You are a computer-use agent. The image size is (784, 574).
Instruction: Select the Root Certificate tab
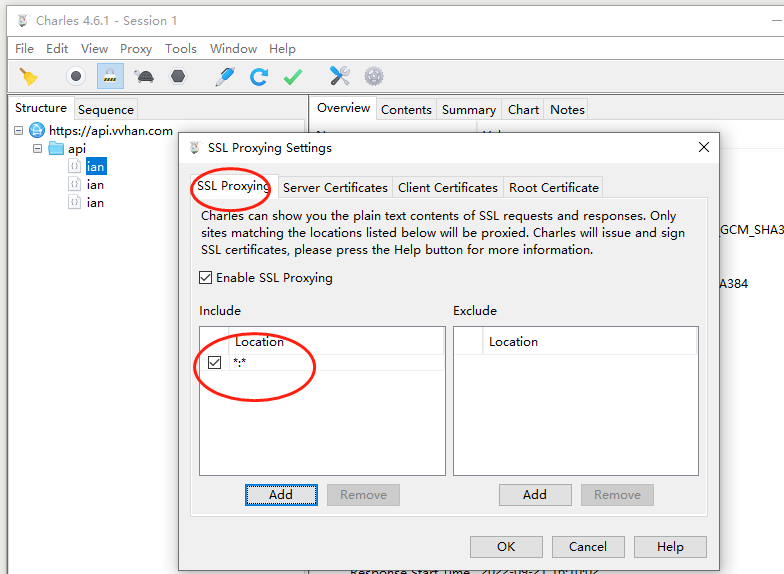tap(554, 188)
